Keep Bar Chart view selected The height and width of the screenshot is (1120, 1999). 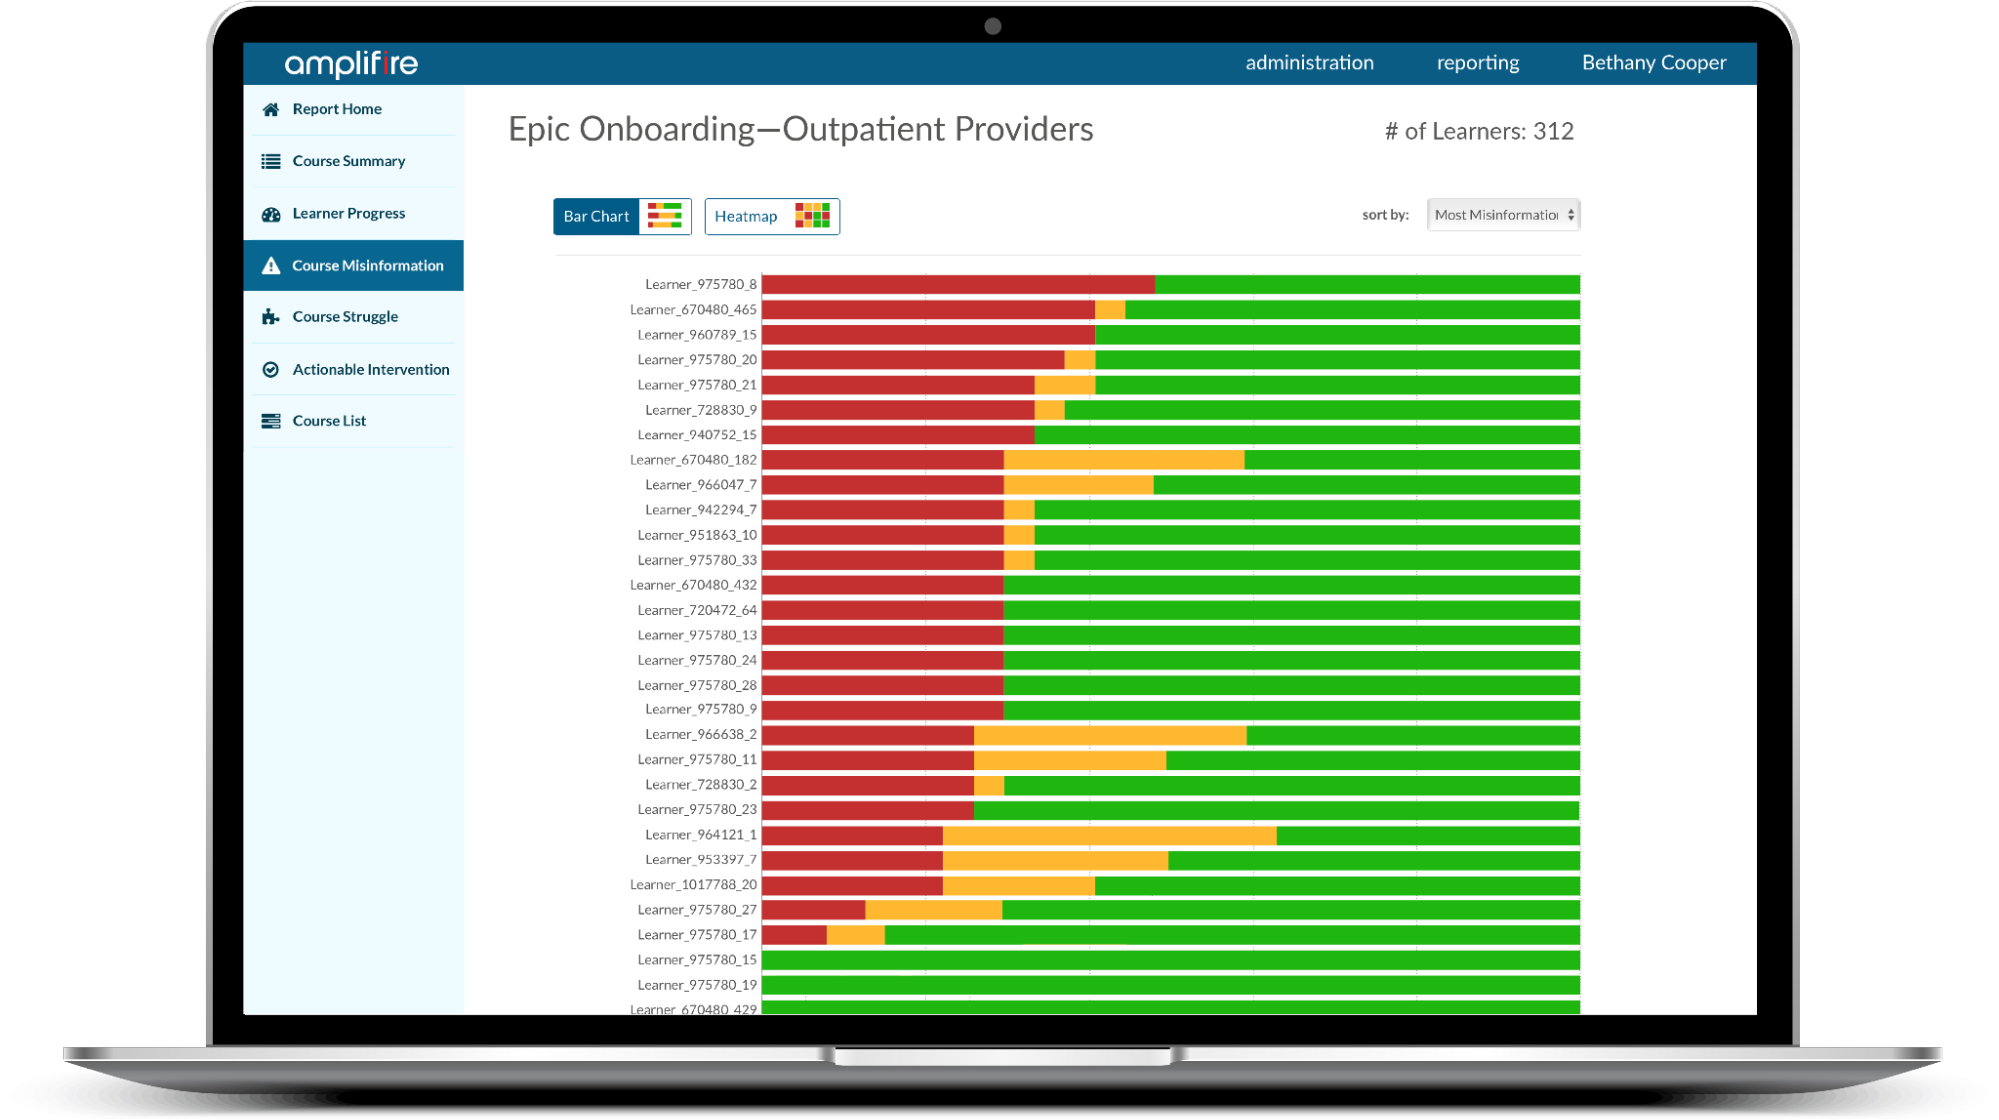pos(596,216)
